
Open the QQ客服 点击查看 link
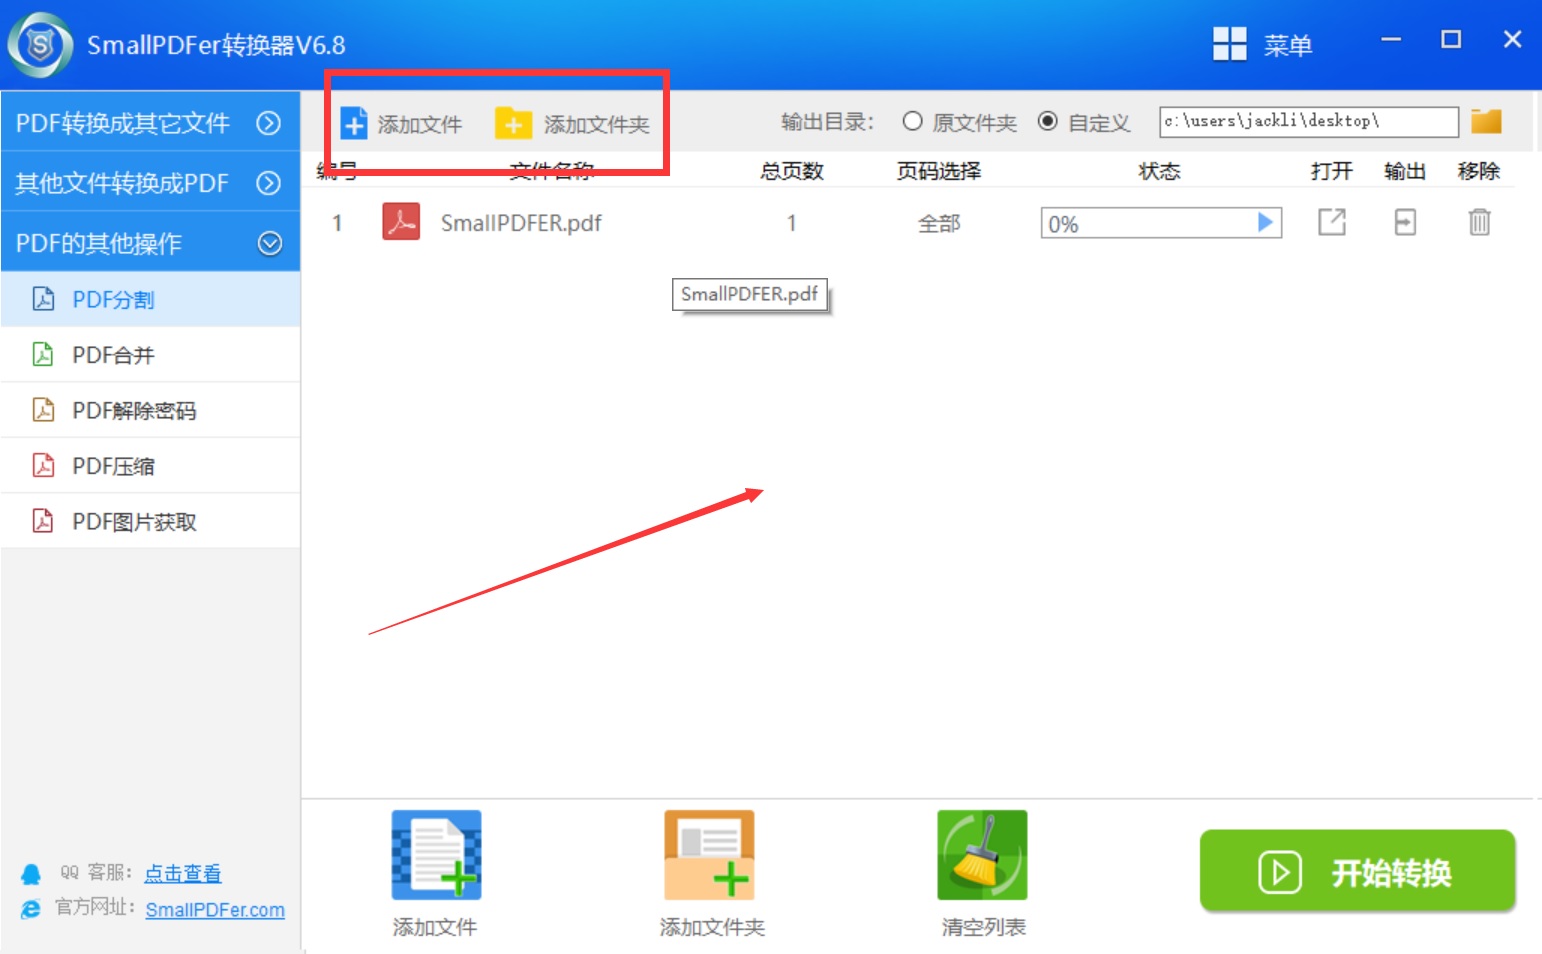183,873
